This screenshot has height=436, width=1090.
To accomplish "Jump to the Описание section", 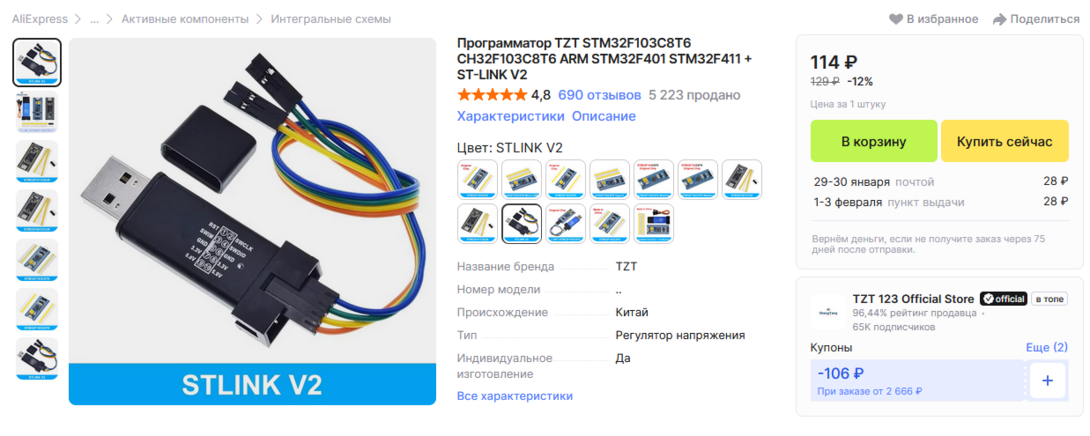I will point(603,116).
